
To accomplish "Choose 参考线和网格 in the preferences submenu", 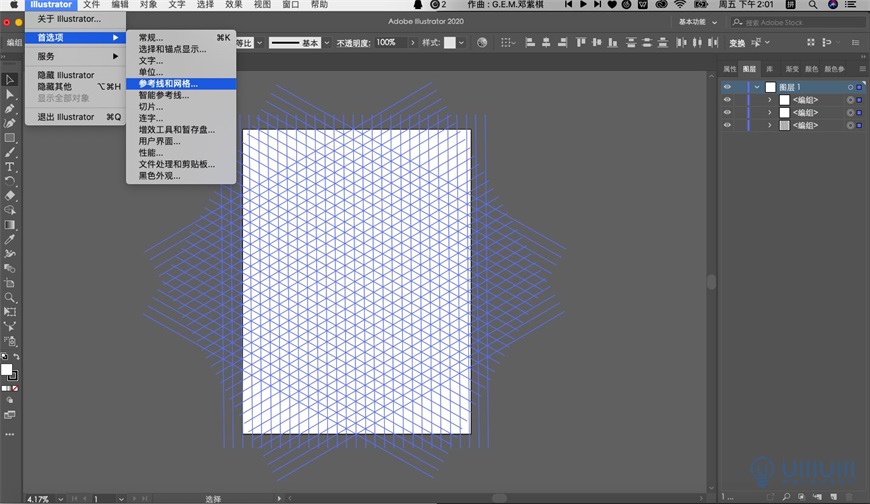I will pyautogui.click(x=168, y=84).
